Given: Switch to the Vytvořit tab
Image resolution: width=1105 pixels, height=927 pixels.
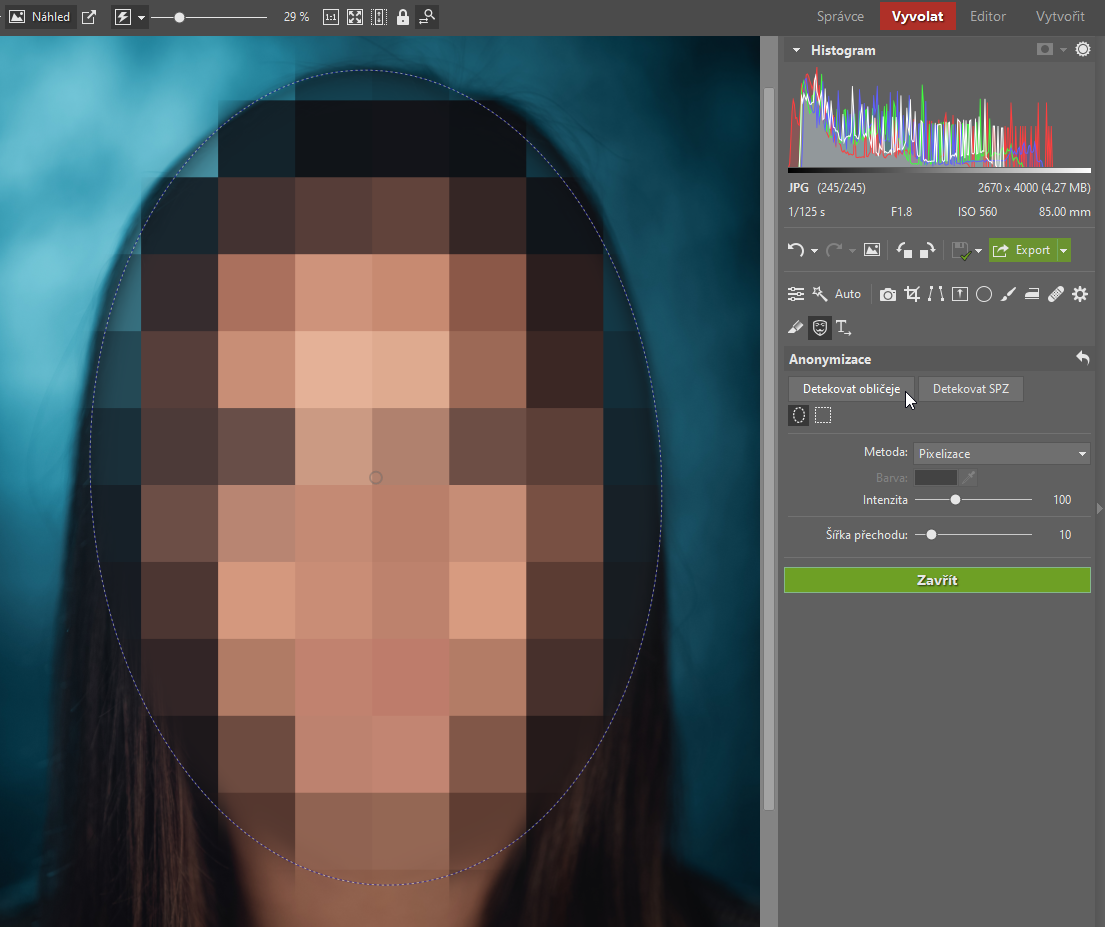Looking at the screenshot, I should 1060,16.
